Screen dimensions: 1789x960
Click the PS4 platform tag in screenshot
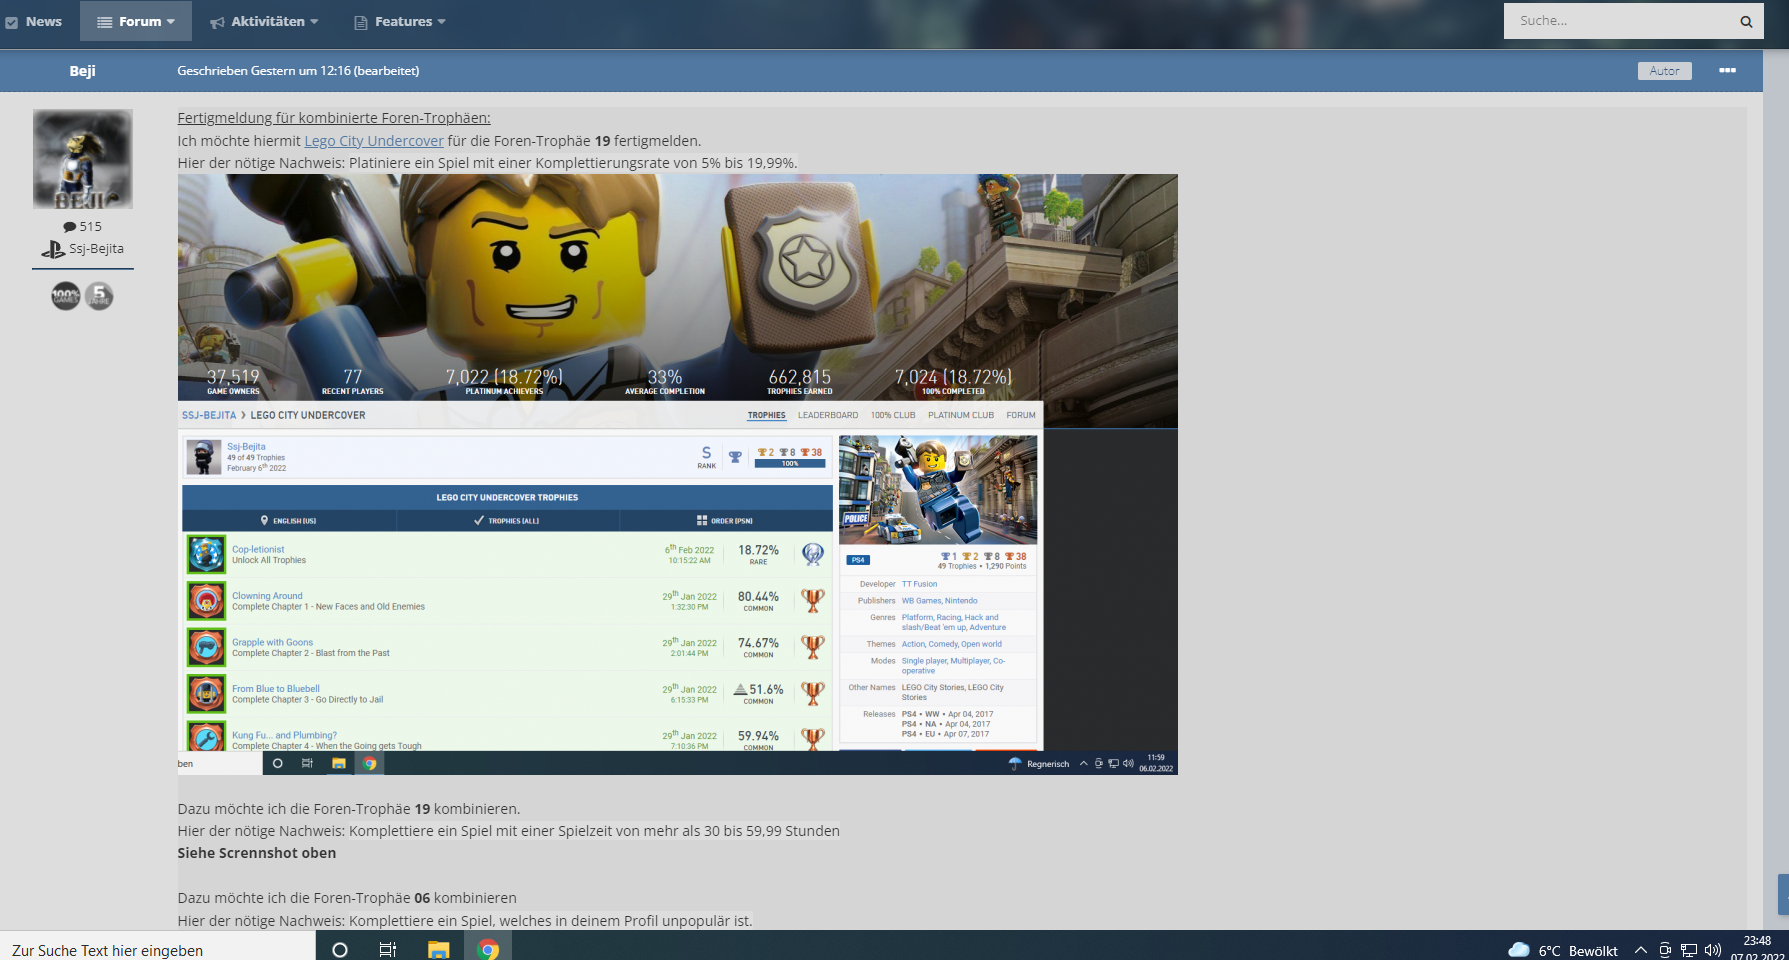click(x=858, y=560)
